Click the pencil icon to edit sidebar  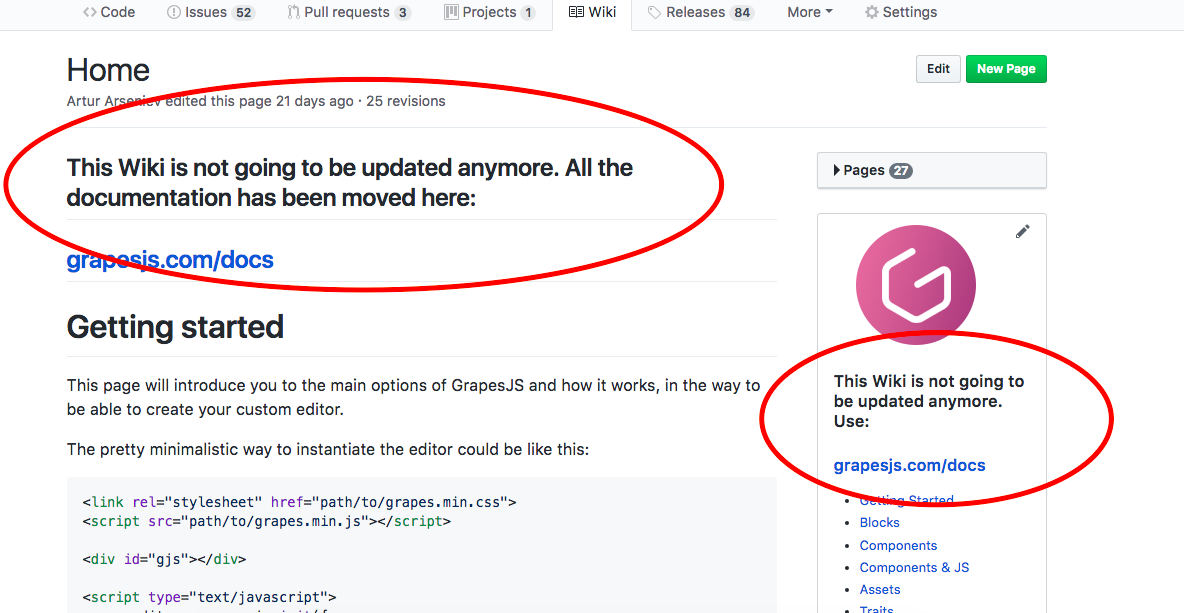pos(1022,231)
